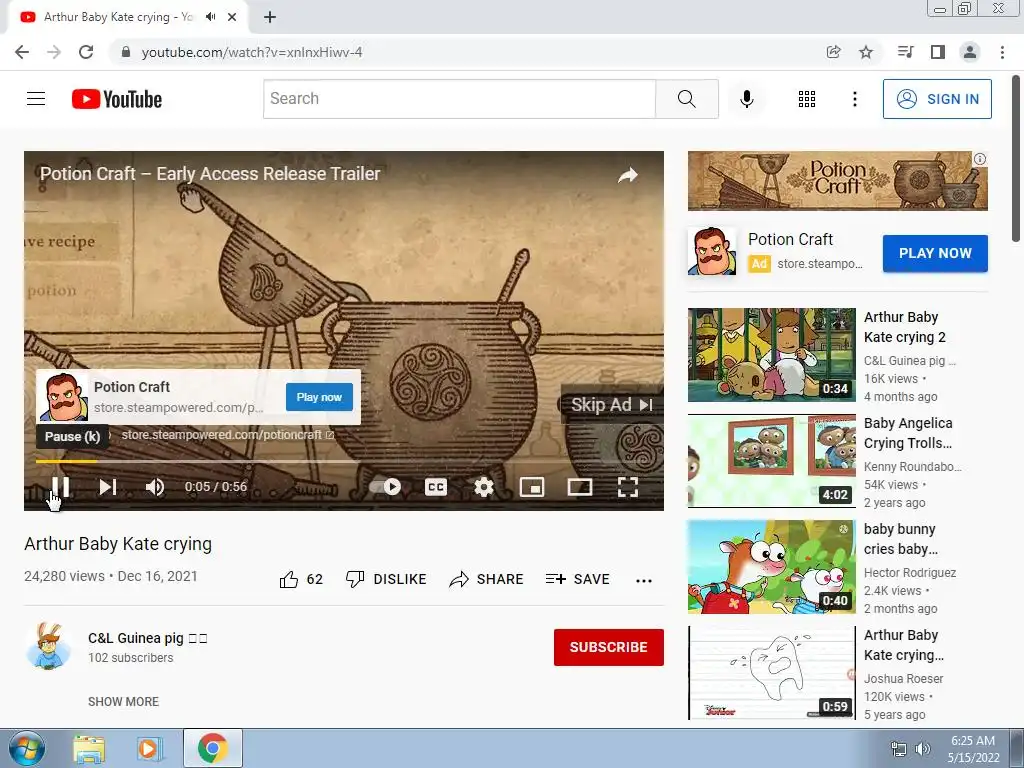This screenshot has height=768, width=1024.
Task: Open YouTube settings three-dot menu
Action: [854, 99]
